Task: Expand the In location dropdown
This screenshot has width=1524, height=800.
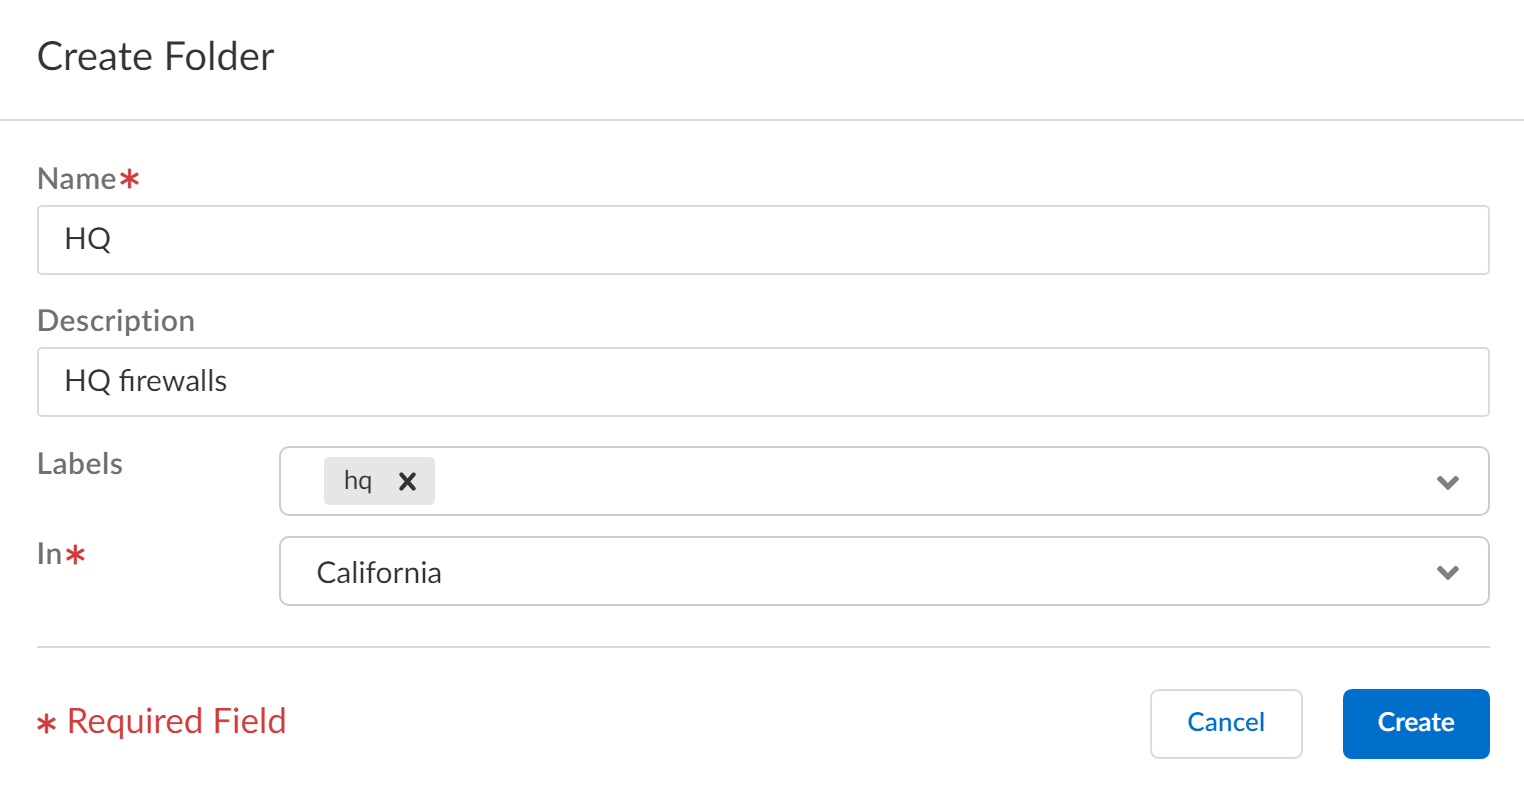Action: [x=1447, y=571]
